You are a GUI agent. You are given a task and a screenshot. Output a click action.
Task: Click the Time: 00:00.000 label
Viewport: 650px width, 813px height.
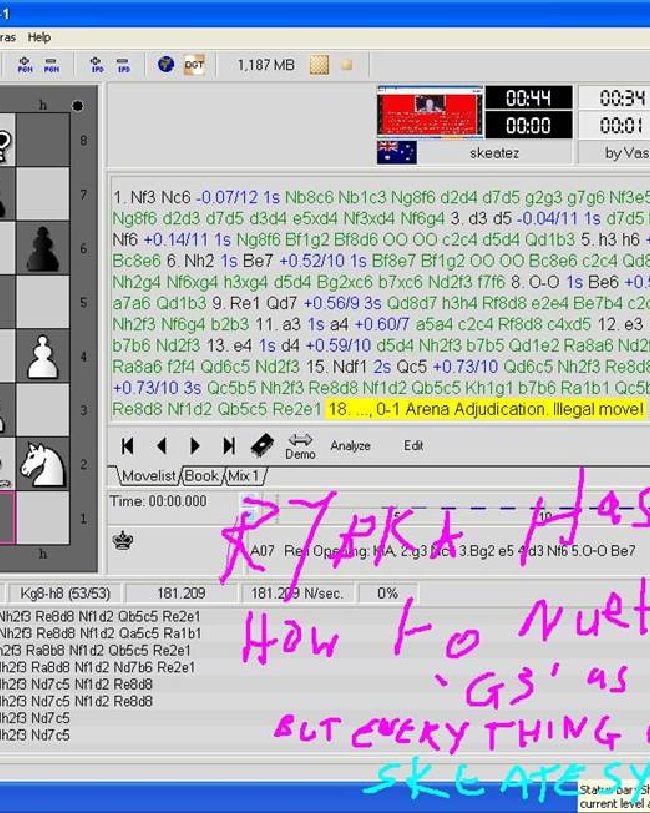click(158, 501)
